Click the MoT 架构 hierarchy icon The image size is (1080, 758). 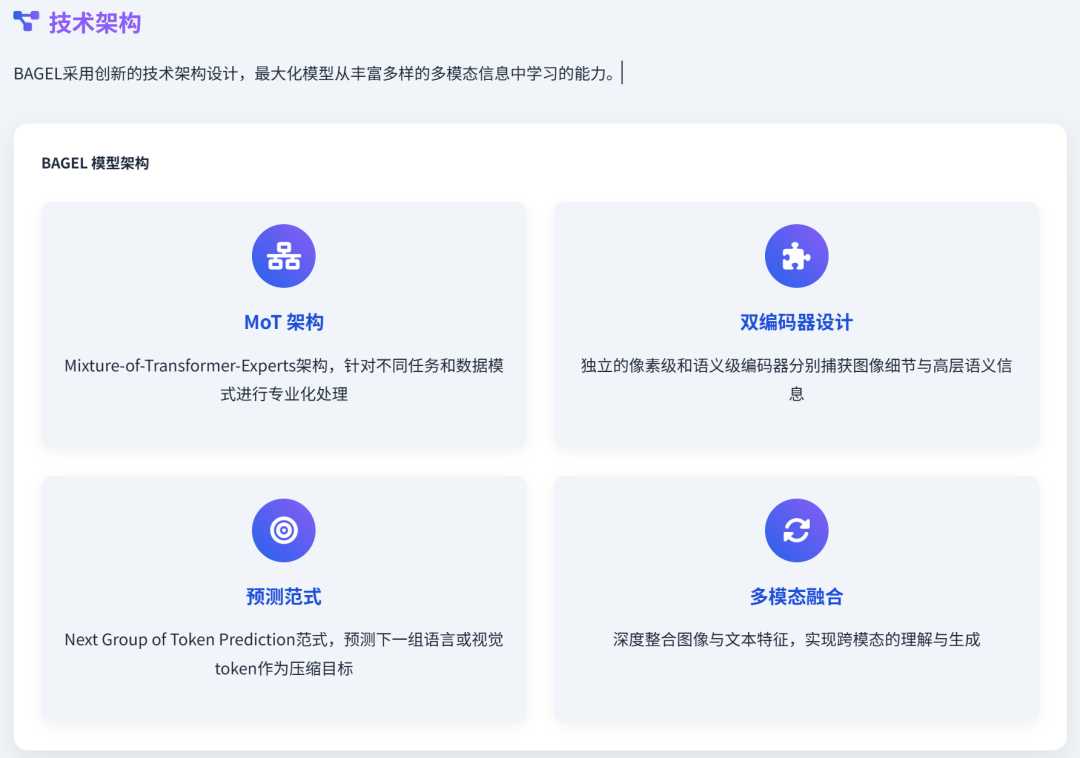[x=284, y=256]
